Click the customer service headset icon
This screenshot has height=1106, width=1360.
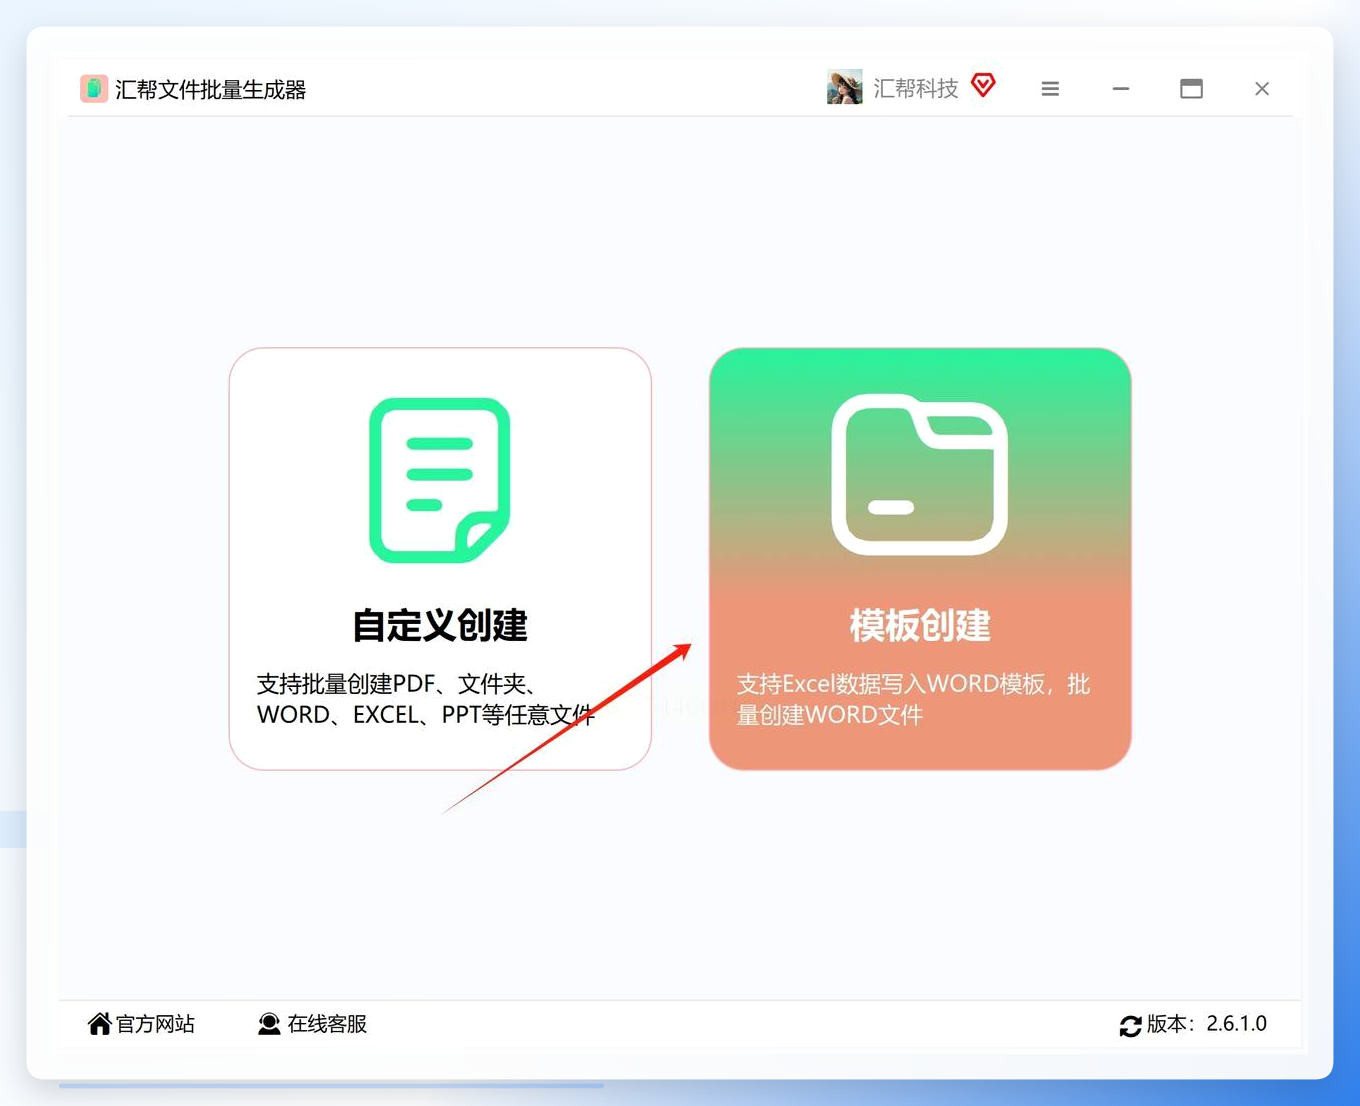269,1024
